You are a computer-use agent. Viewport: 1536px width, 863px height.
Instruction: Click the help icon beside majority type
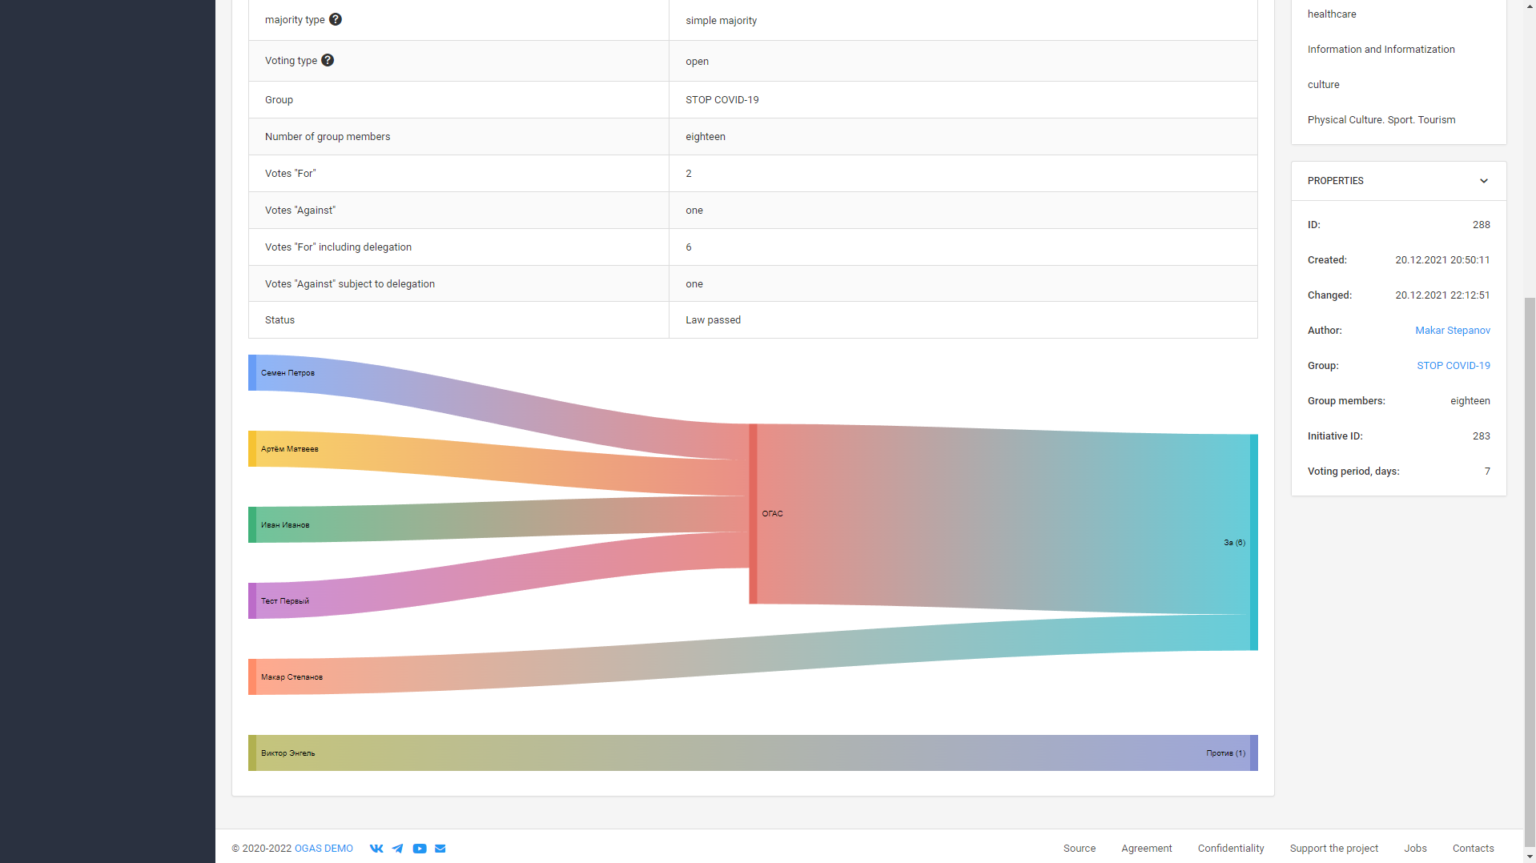(x=335, y=20)
